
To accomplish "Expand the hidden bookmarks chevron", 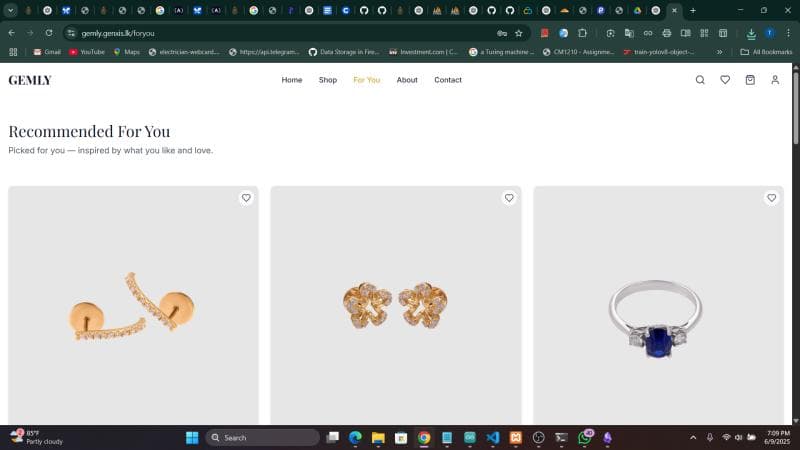I will [719, 52].
